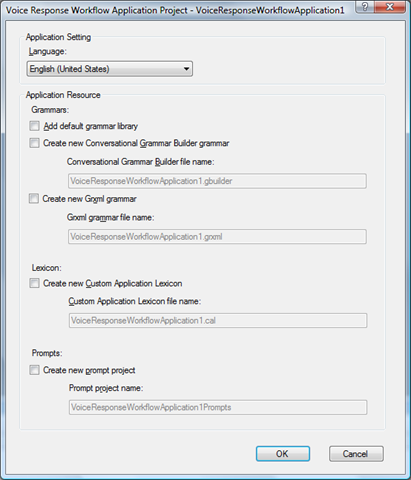
Task: Click the Custom Application Lexicon file name box
Action: 218,320
